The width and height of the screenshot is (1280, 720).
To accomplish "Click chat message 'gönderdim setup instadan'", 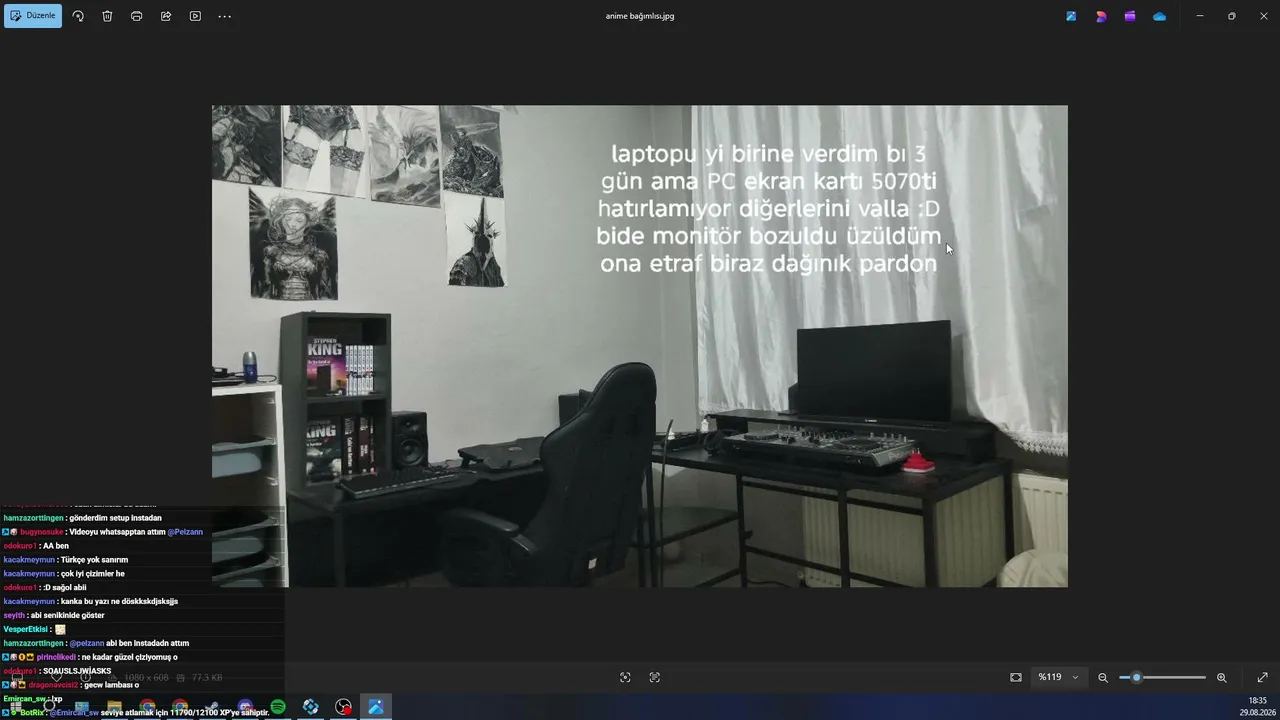I will click(x=115, y=518).
